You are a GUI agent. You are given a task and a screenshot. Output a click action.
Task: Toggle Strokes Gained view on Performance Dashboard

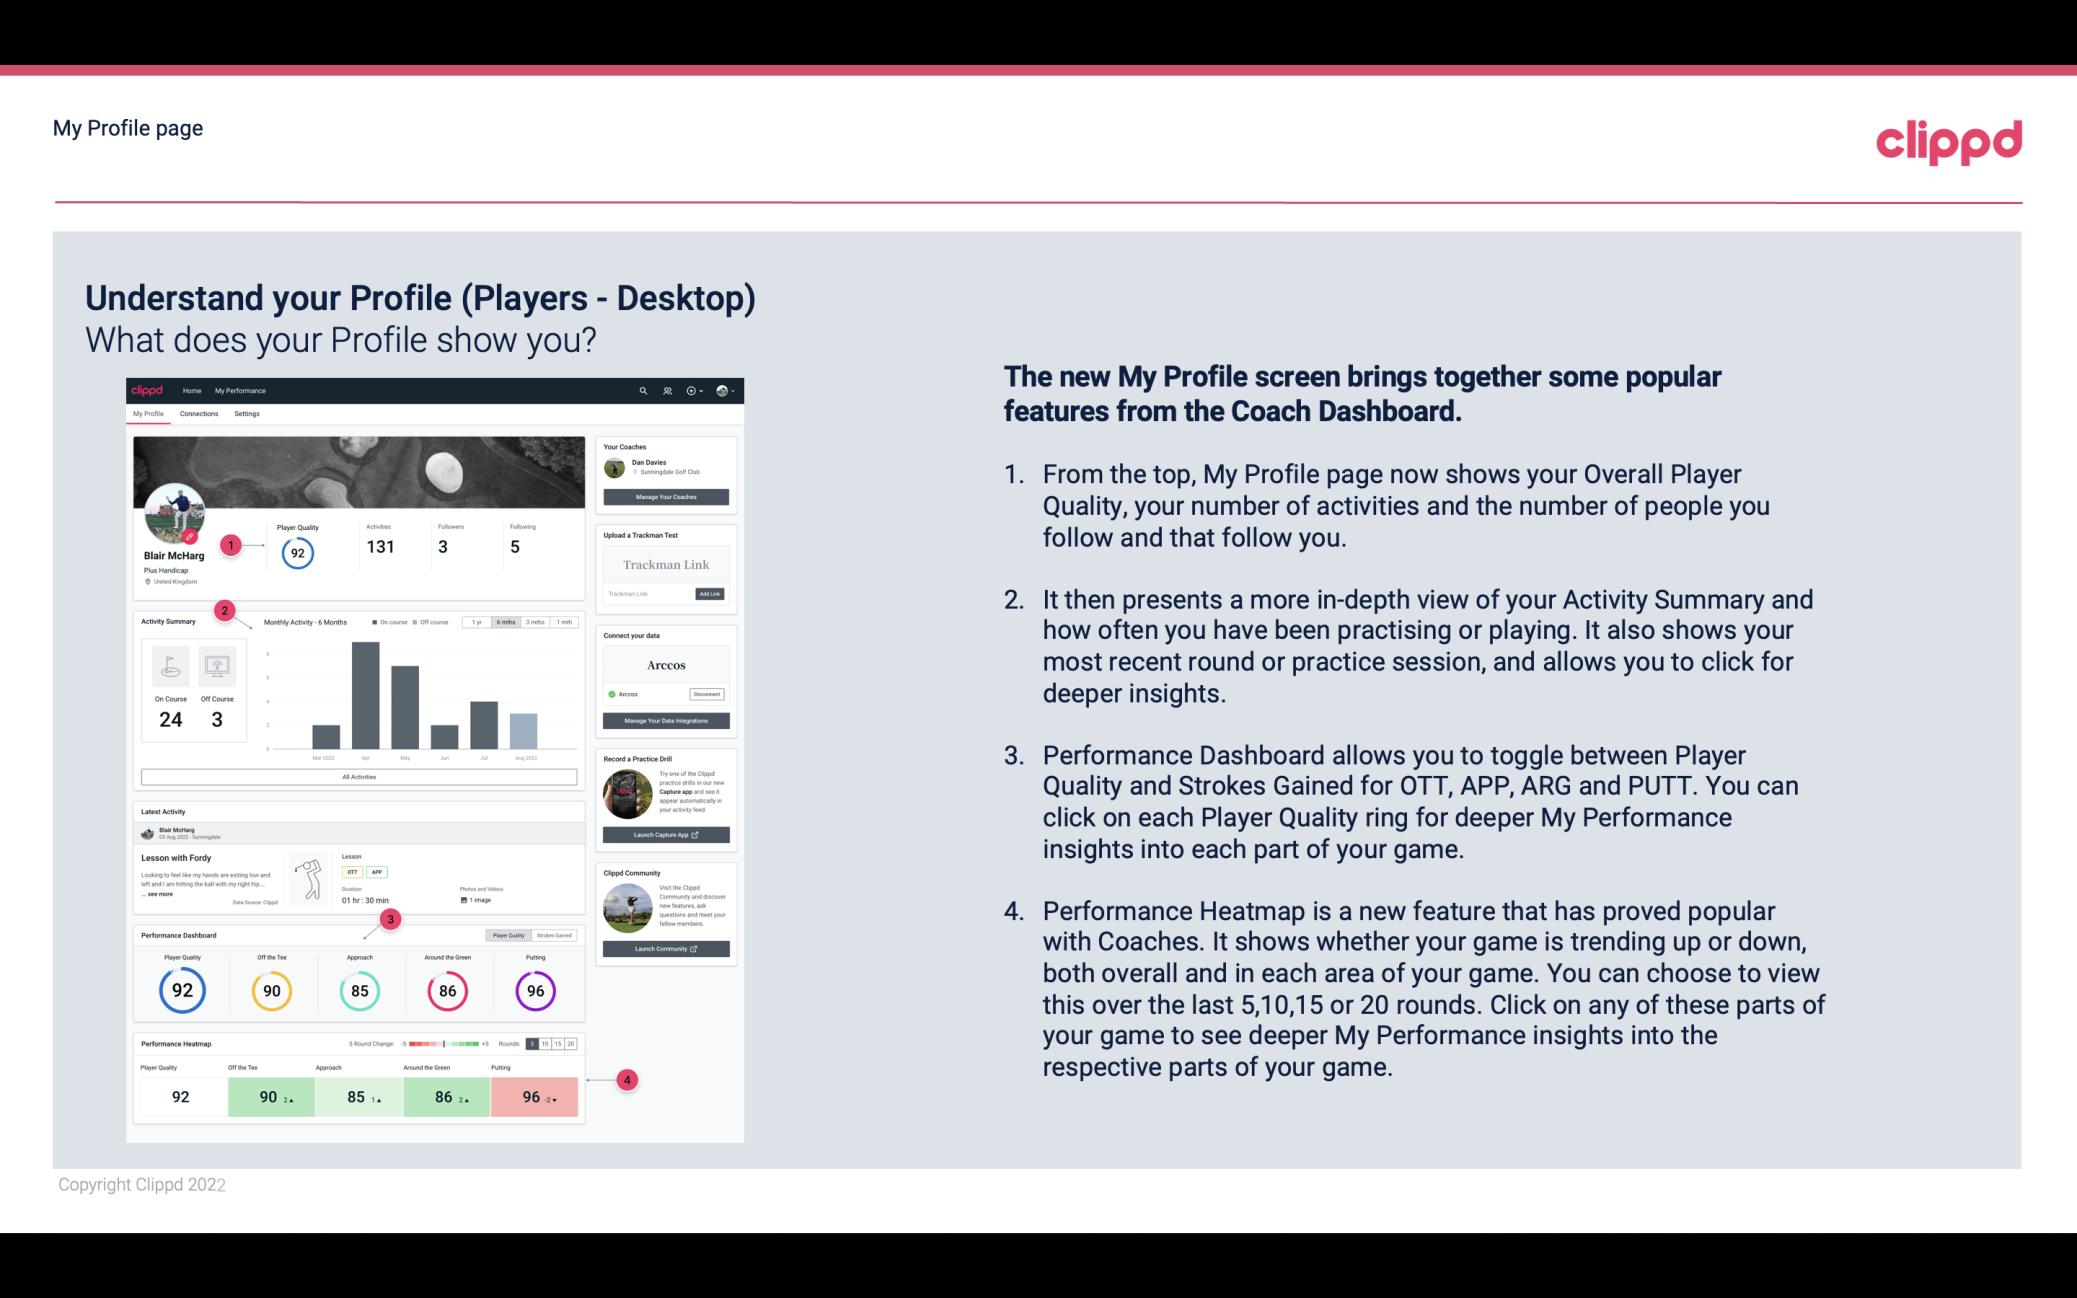coord(558,935)
